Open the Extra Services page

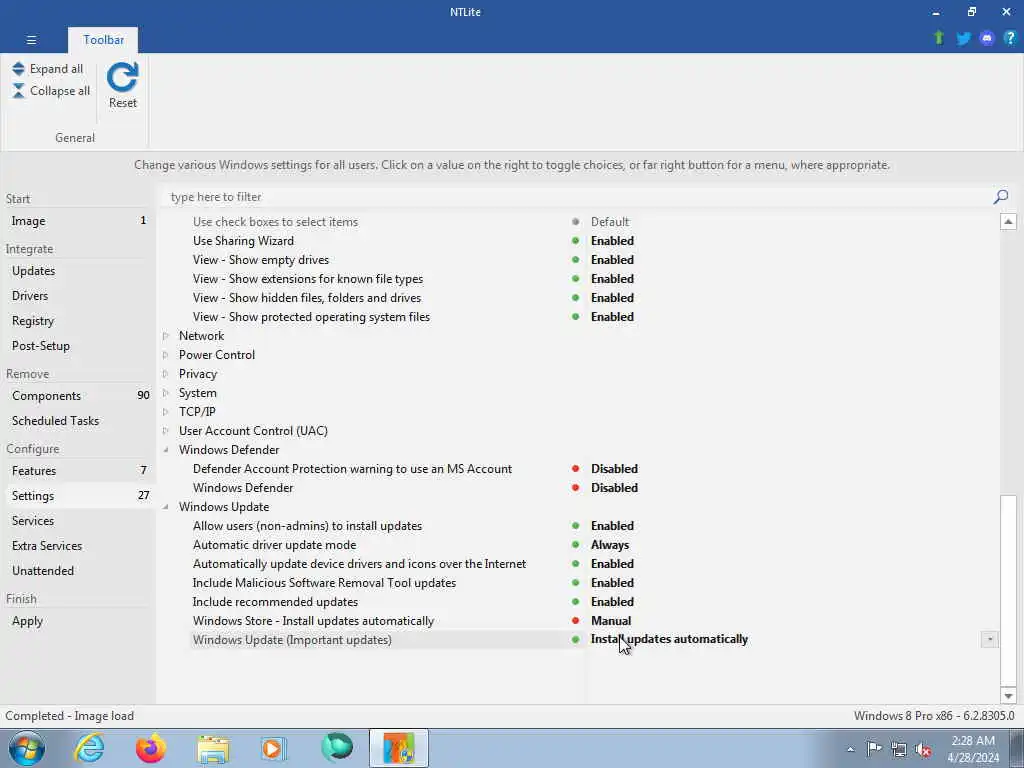78,546
